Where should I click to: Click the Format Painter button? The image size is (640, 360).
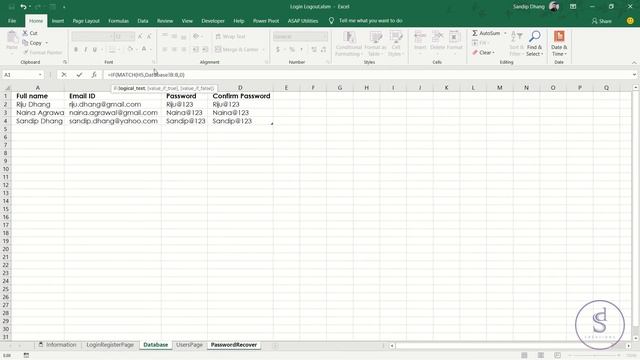pyautogui.click(x=42, y=53)
